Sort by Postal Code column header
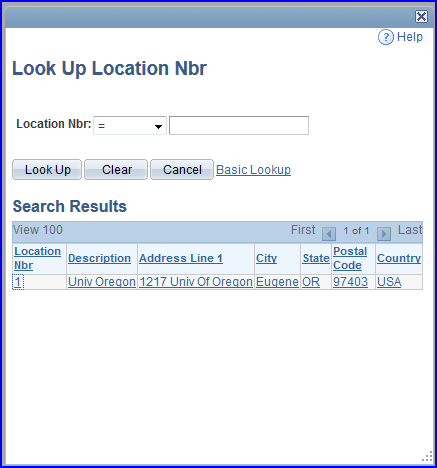Viewport: 437px width, 468px height. [350, 258]
